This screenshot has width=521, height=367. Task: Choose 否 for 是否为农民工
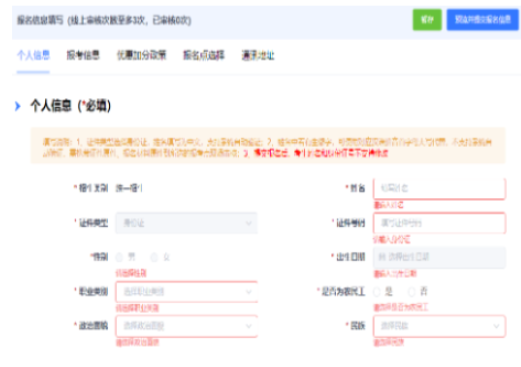click(412, 292)
